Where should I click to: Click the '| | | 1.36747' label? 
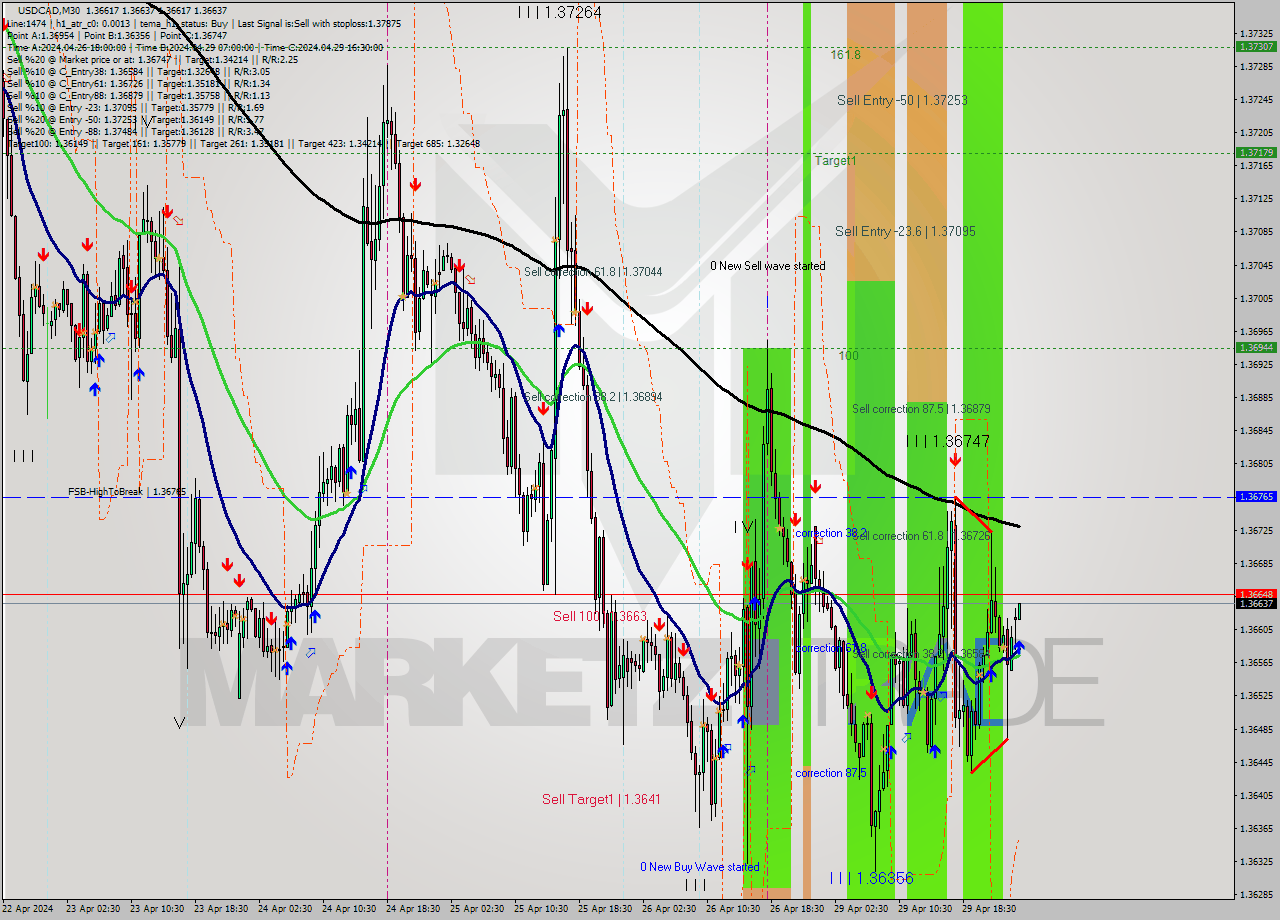pos(948,441)
